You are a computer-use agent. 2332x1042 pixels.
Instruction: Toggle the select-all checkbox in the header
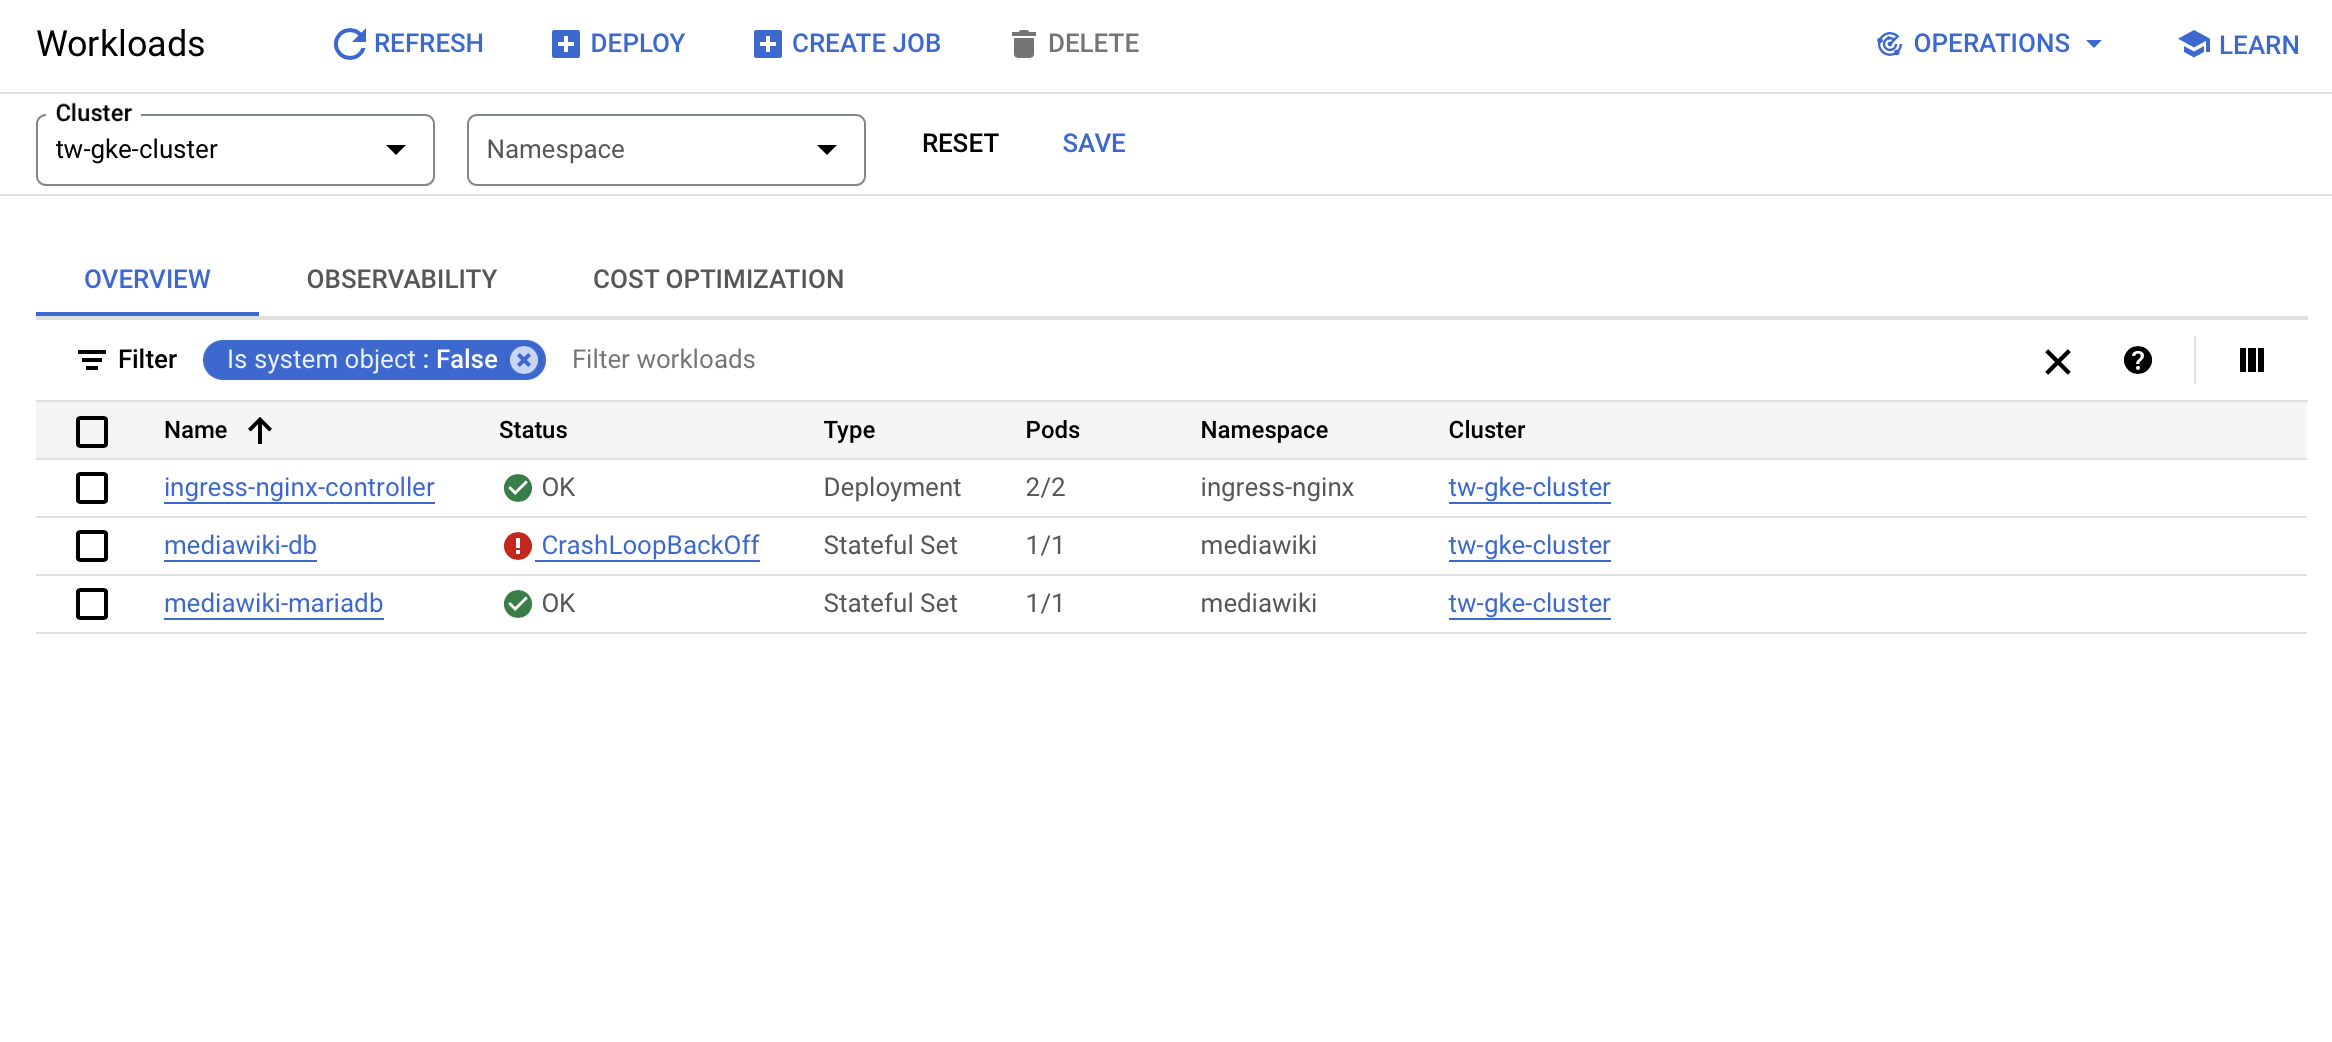(x=92, y=432)
